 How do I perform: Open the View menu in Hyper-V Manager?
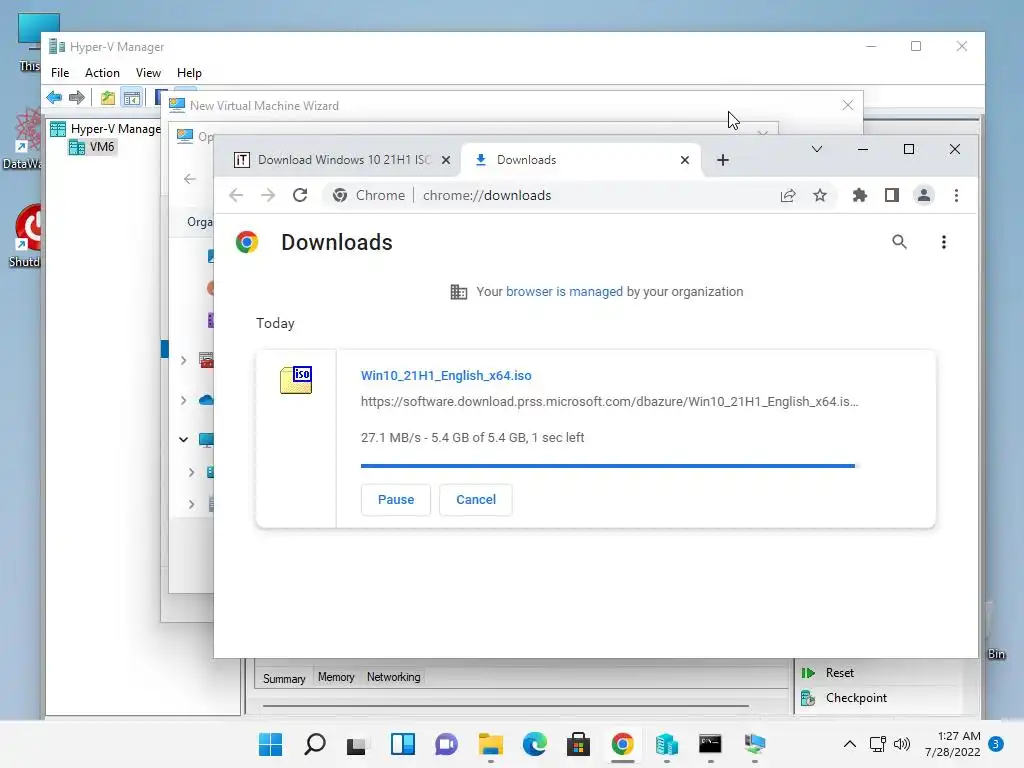[148, 72]
